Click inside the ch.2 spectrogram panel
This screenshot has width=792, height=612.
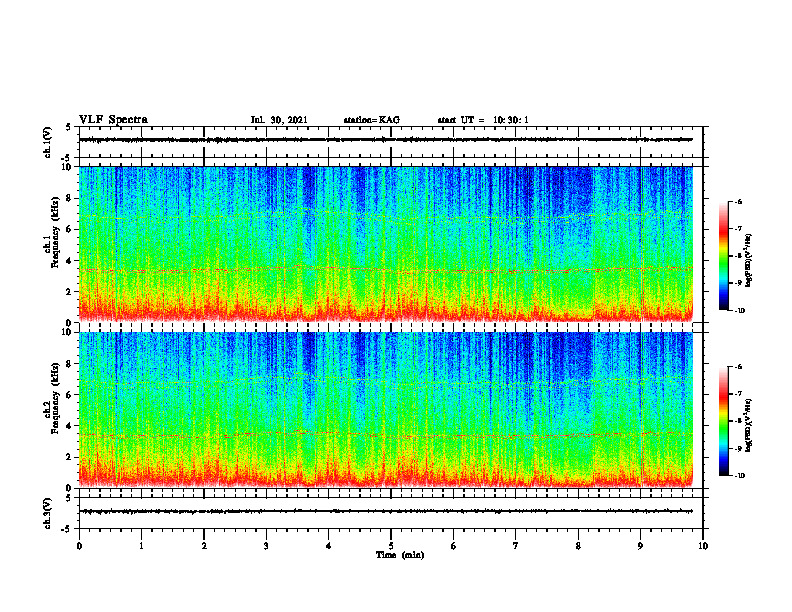tap(386, 410)
